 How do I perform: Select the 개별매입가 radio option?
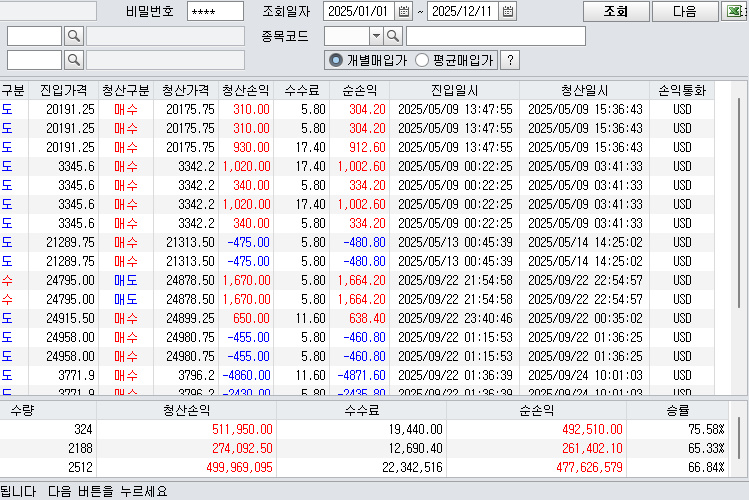pyautogui.click(x=367, y=60)
